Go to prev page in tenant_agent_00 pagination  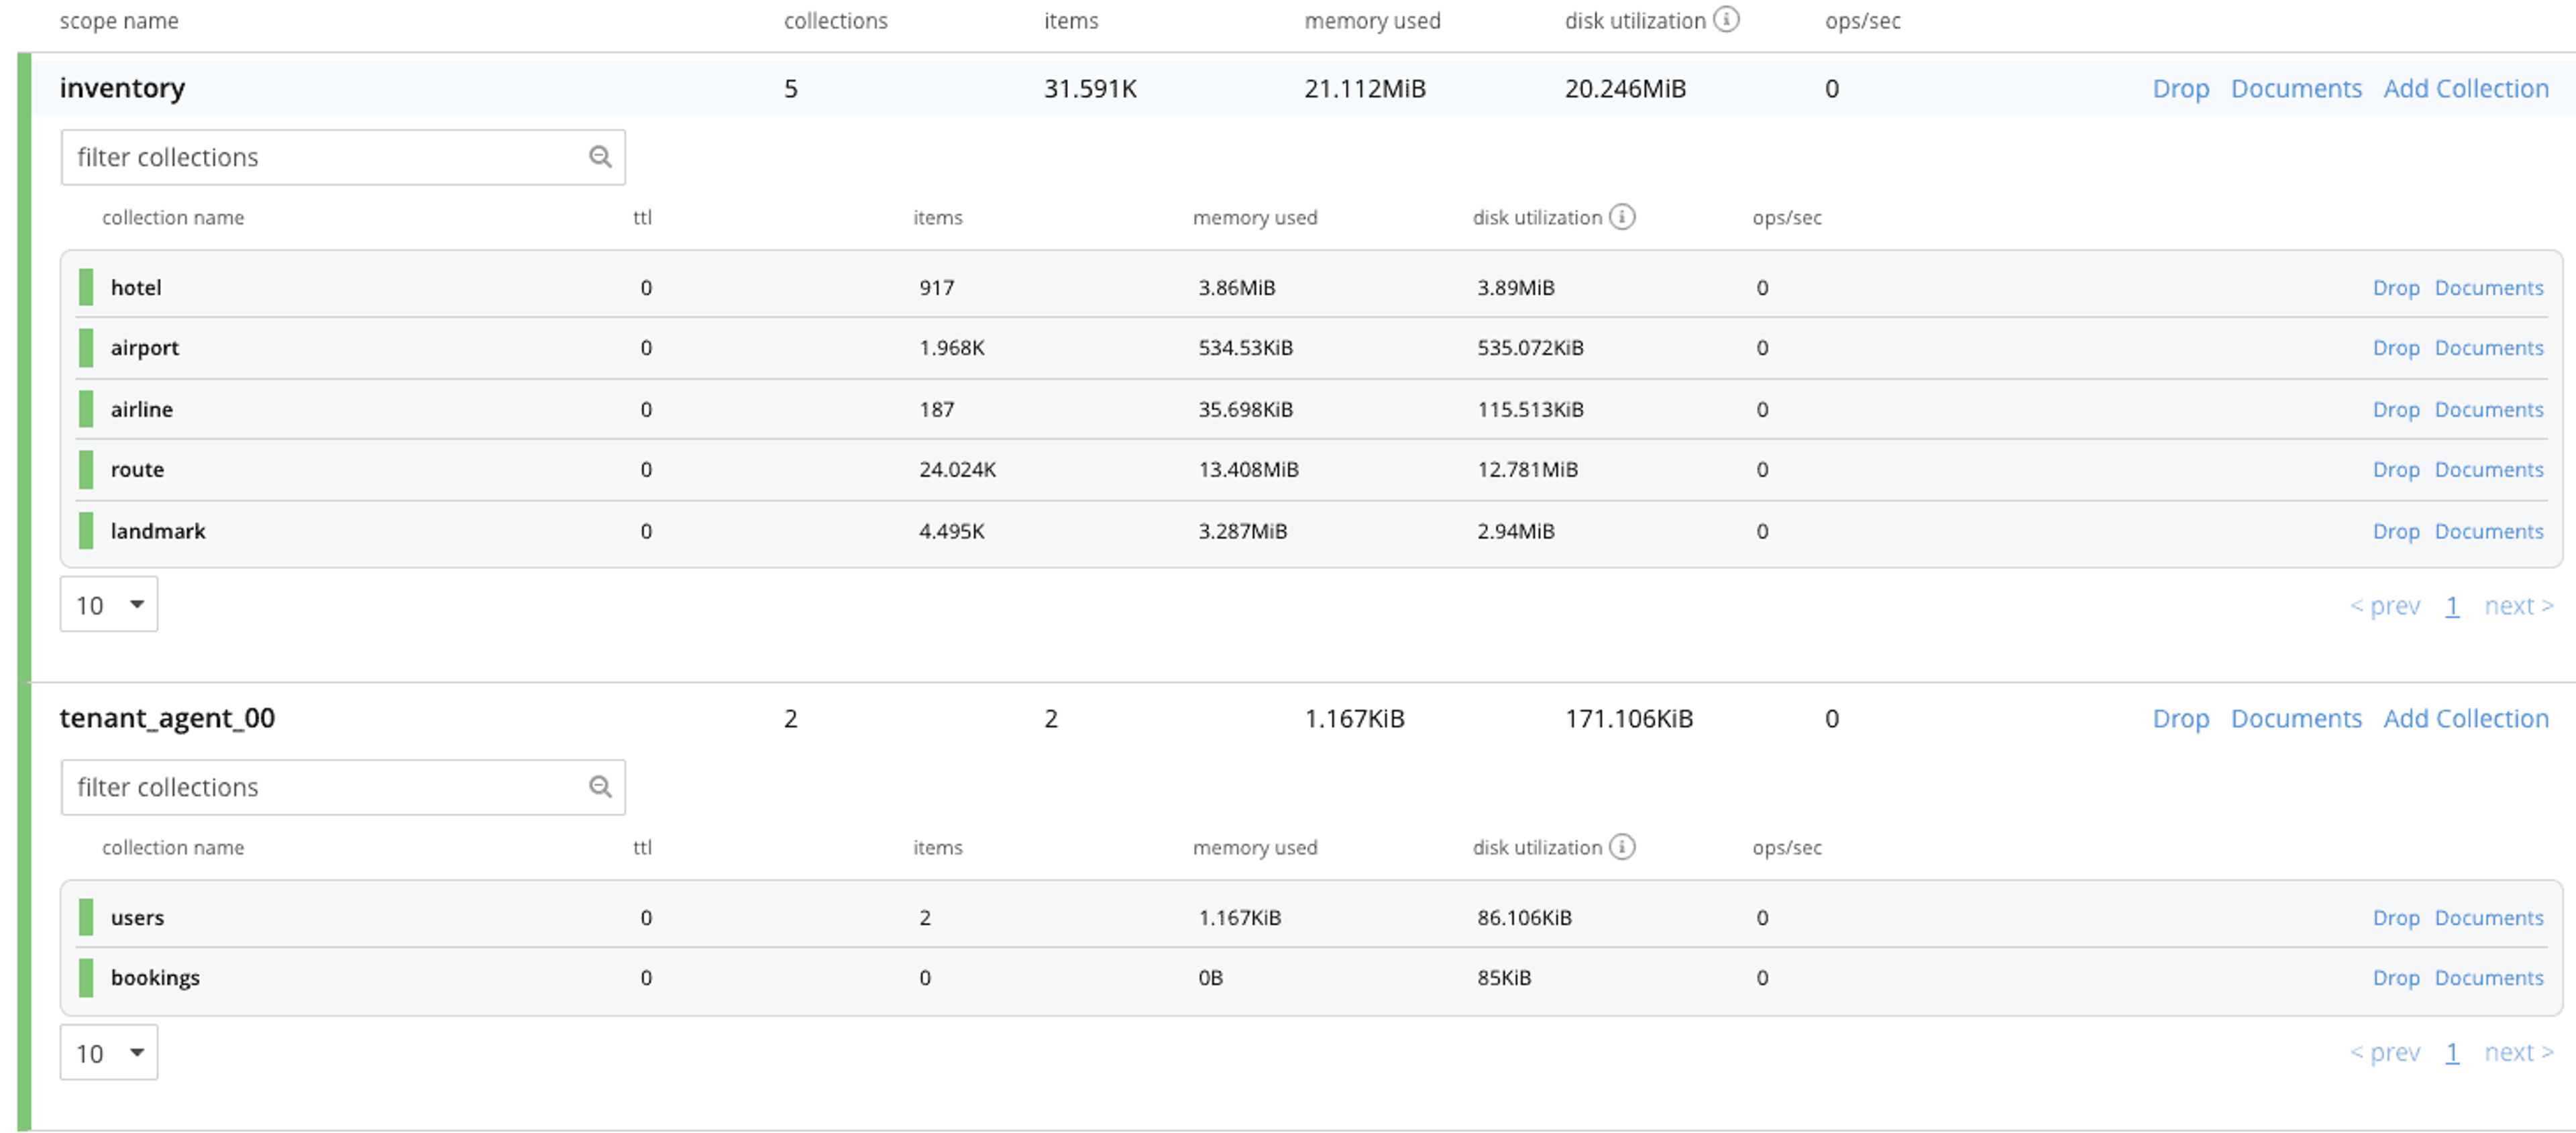coord(2385,1052)
